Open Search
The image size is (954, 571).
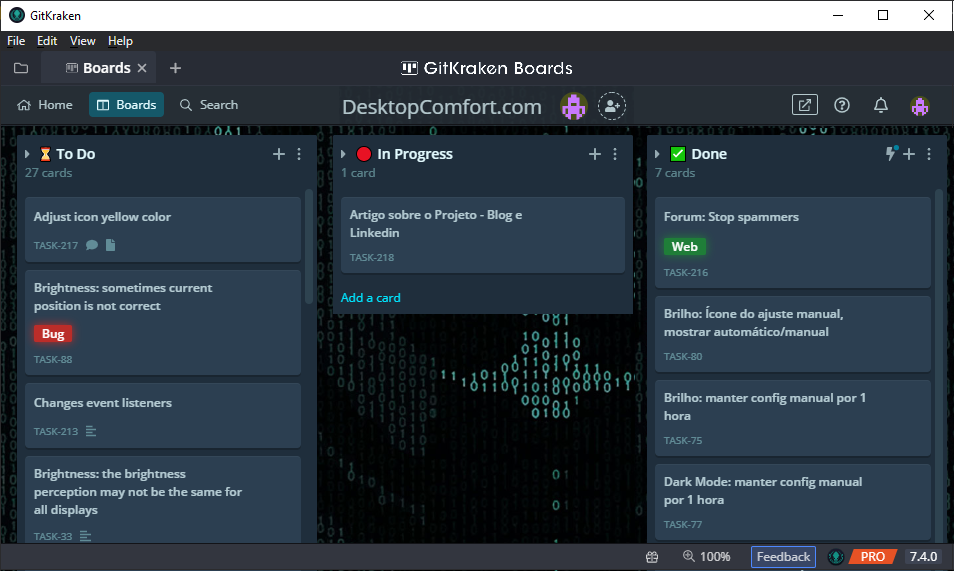tap(209, 105)
